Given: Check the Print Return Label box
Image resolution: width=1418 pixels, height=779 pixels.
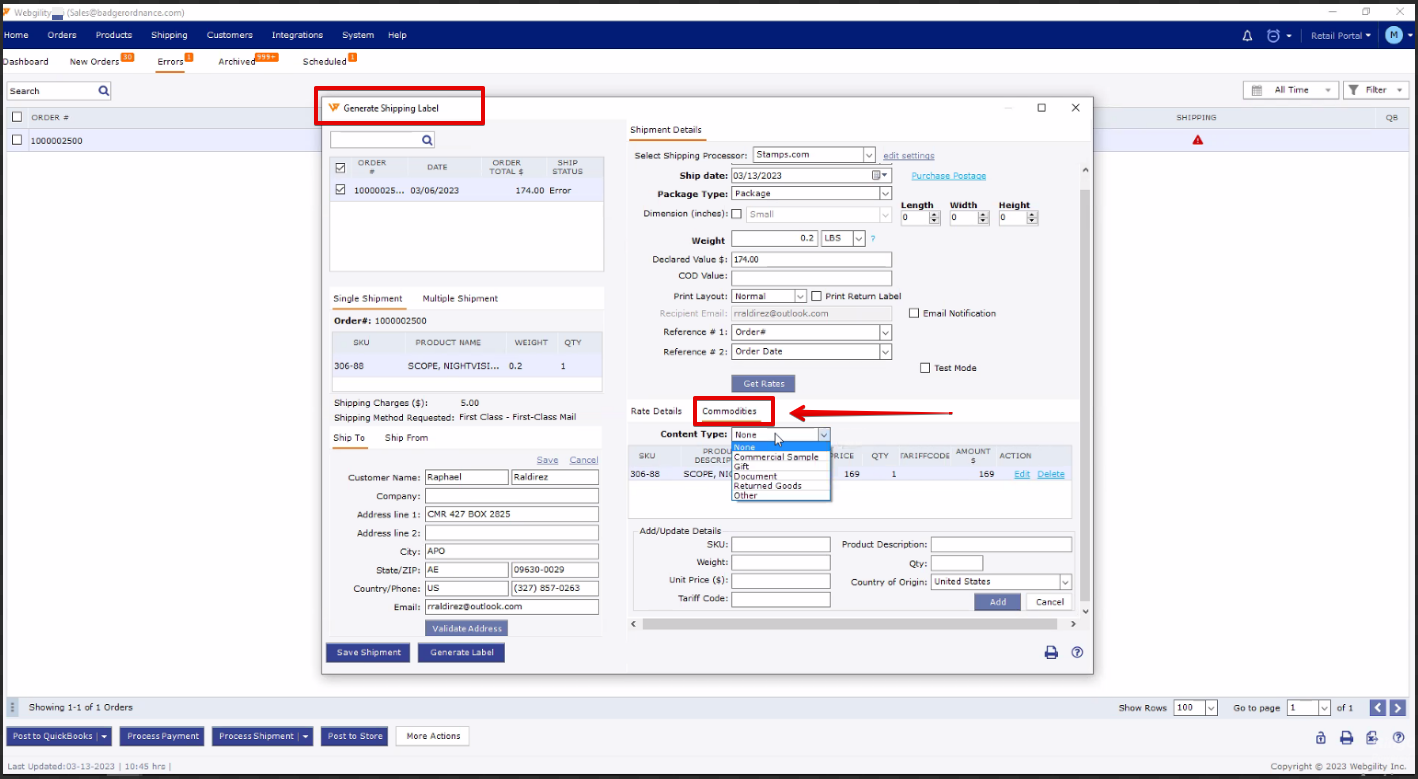Looking at the screenshot, I should pyautogui.click(x=816, y=296).
